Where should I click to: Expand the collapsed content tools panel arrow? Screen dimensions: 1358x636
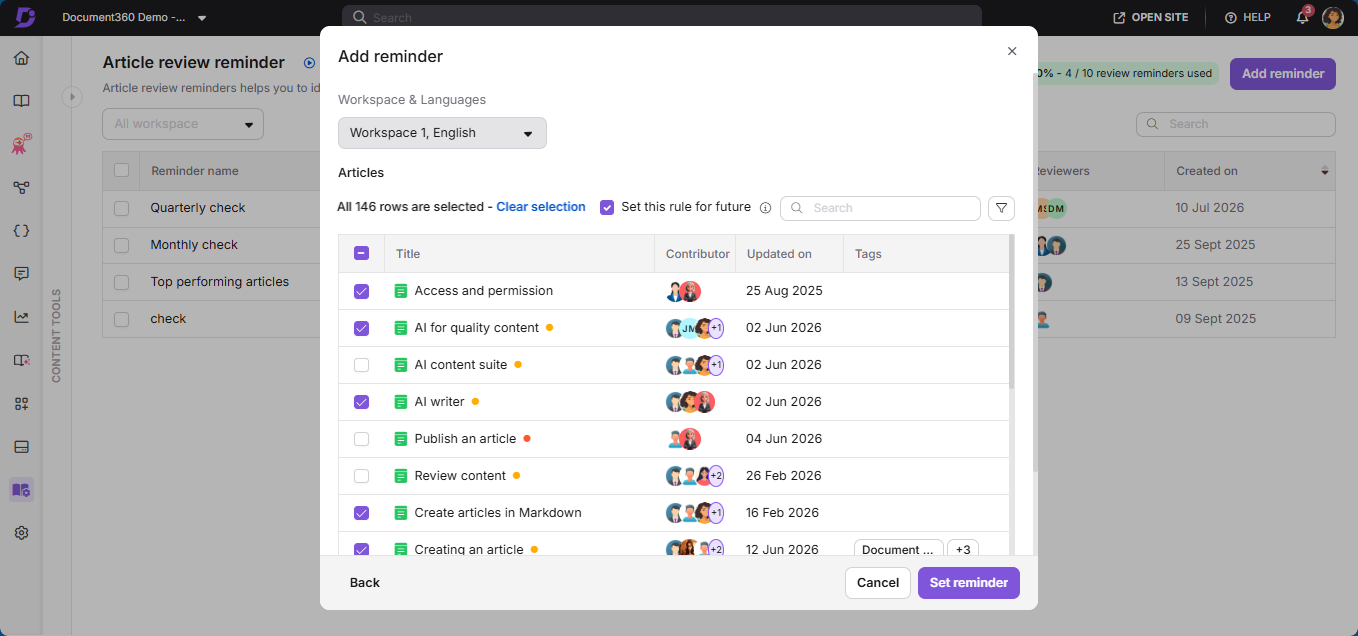coord(71,97)
